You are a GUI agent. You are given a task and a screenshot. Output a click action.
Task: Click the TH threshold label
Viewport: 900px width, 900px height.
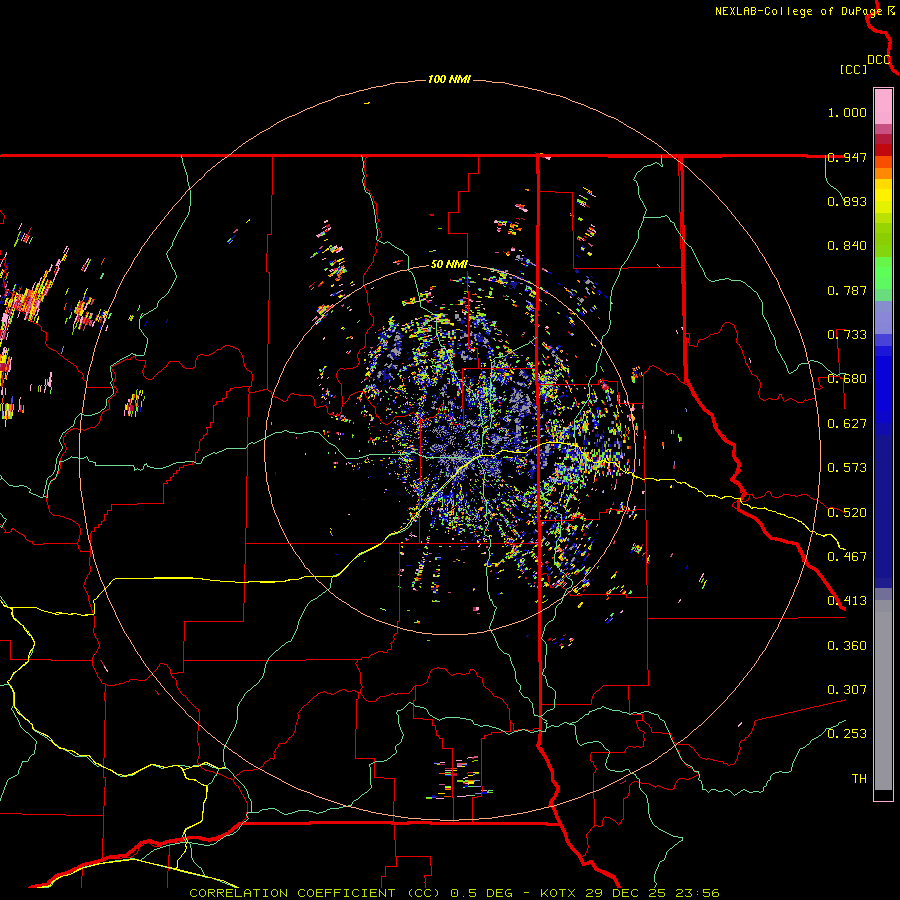[859, 779]
